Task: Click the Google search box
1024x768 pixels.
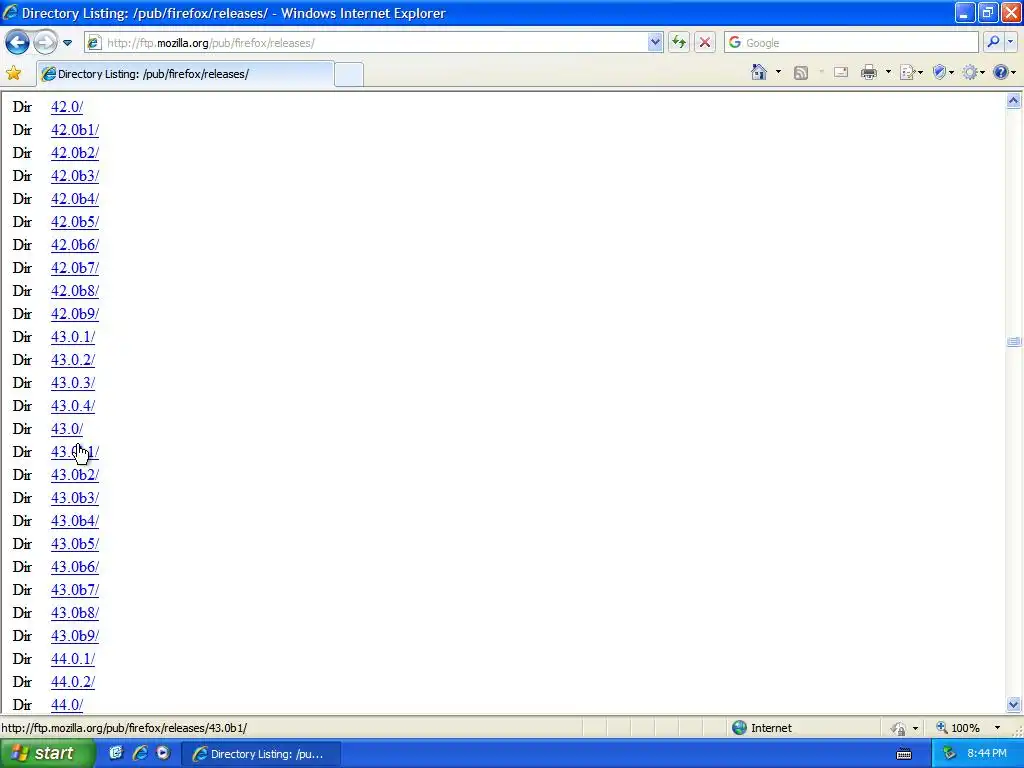Action: pyautogui.click(x=852, y=43)
